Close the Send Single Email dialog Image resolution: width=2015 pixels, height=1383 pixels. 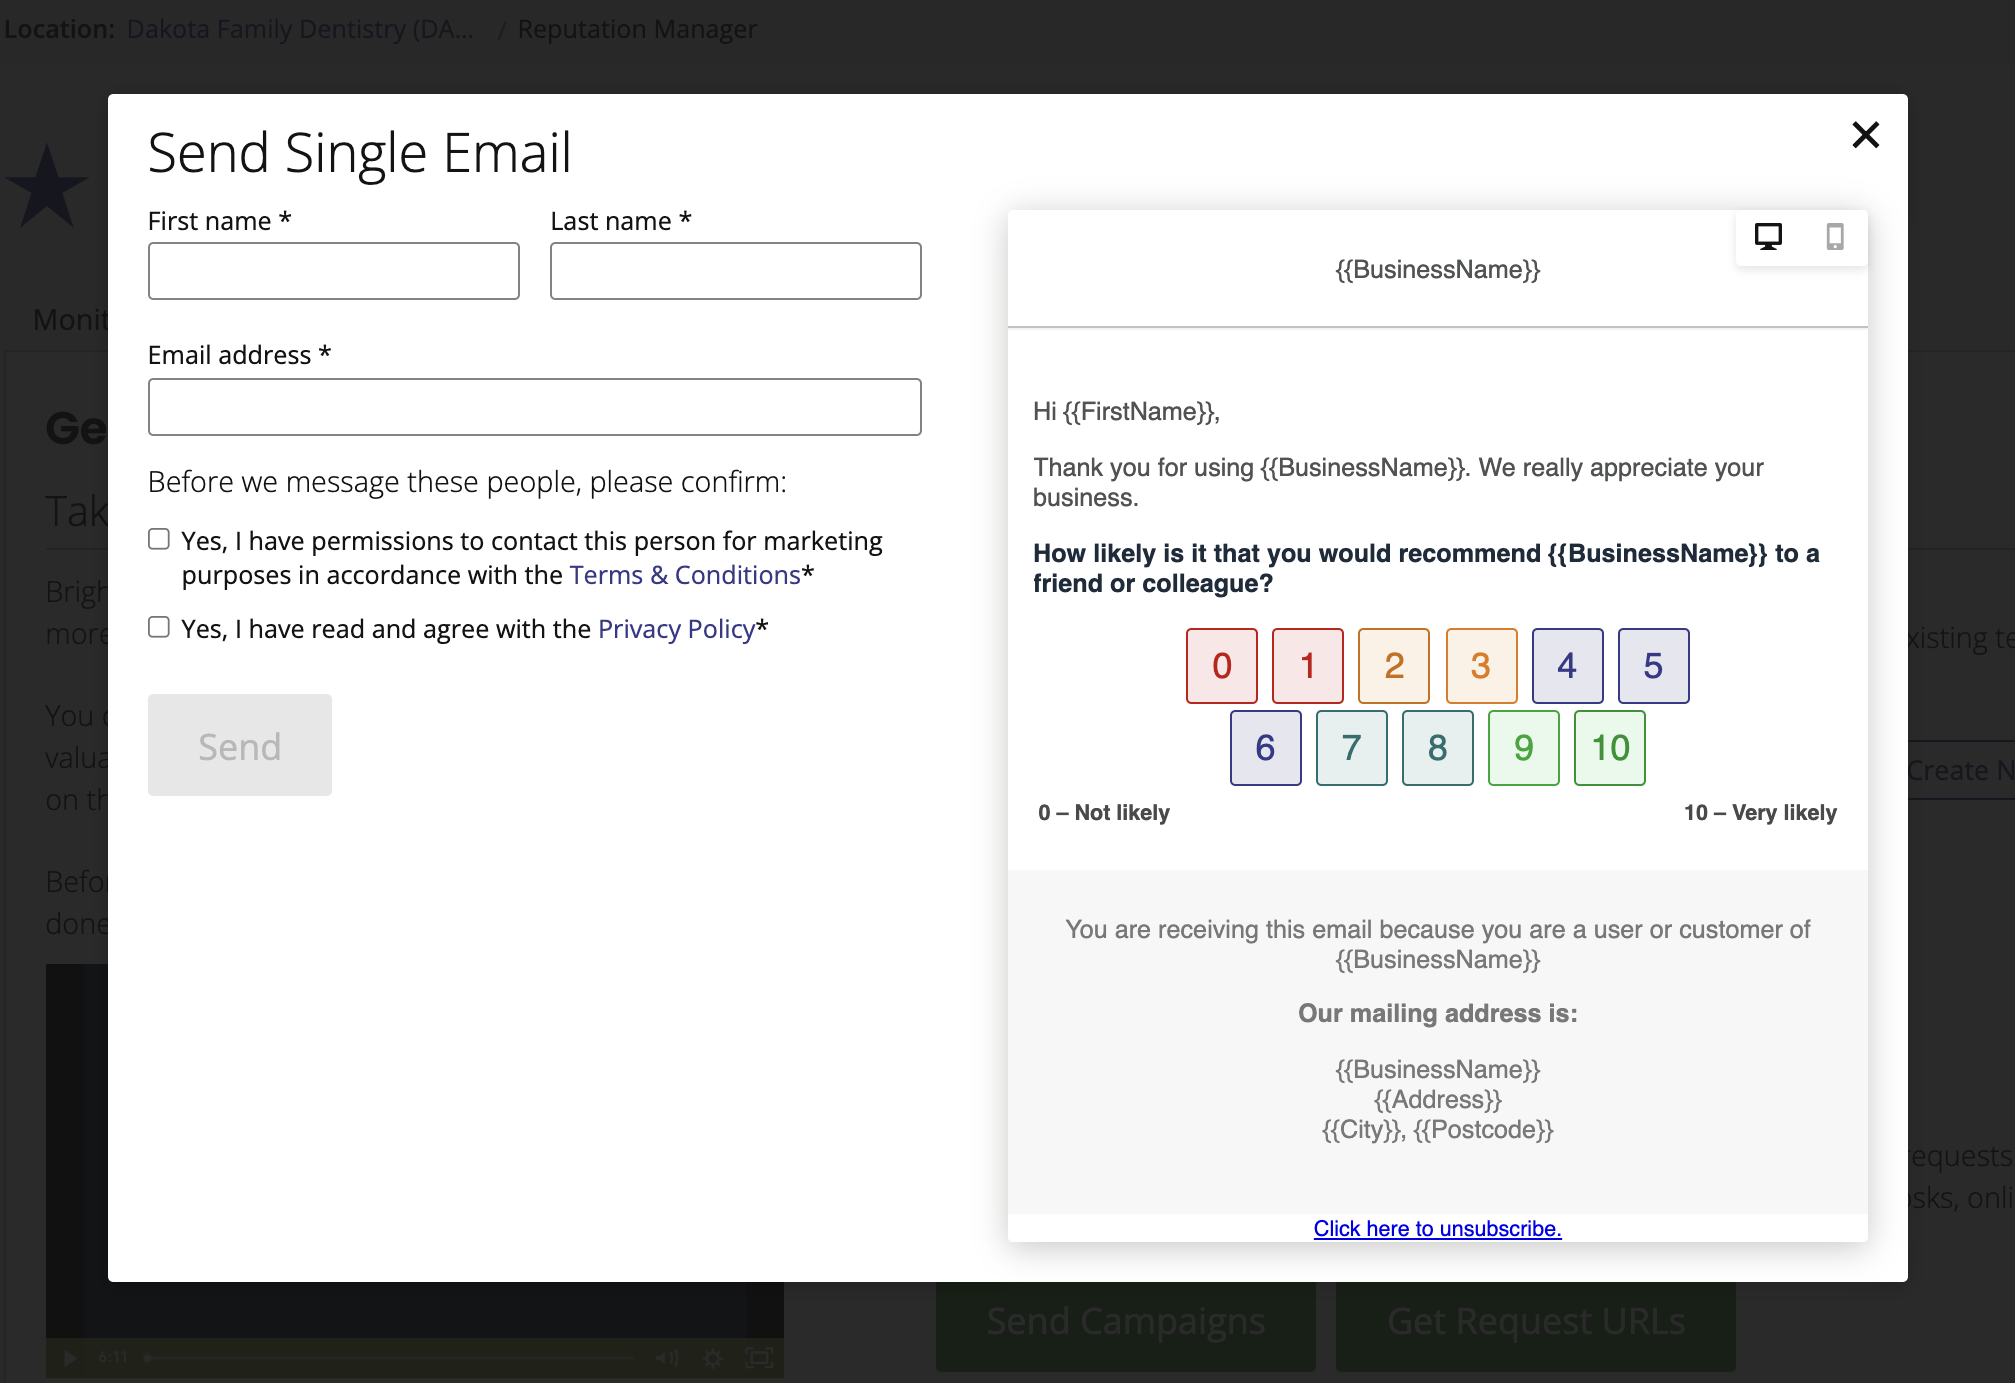(x=1865, y=134)
